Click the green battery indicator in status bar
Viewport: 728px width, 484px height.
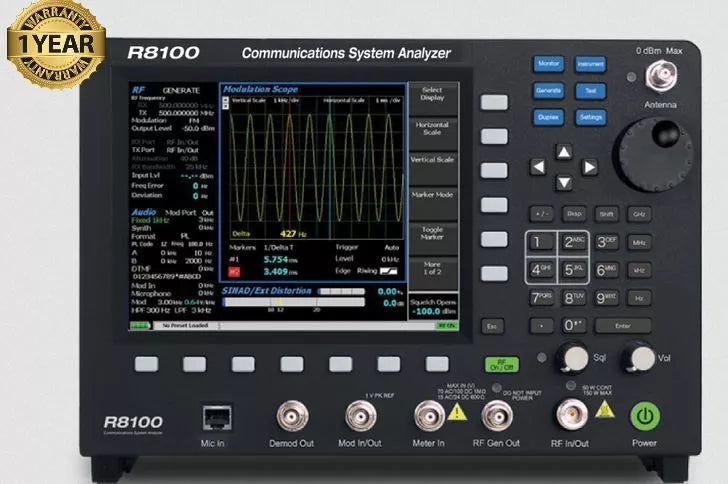click(140, 326)
